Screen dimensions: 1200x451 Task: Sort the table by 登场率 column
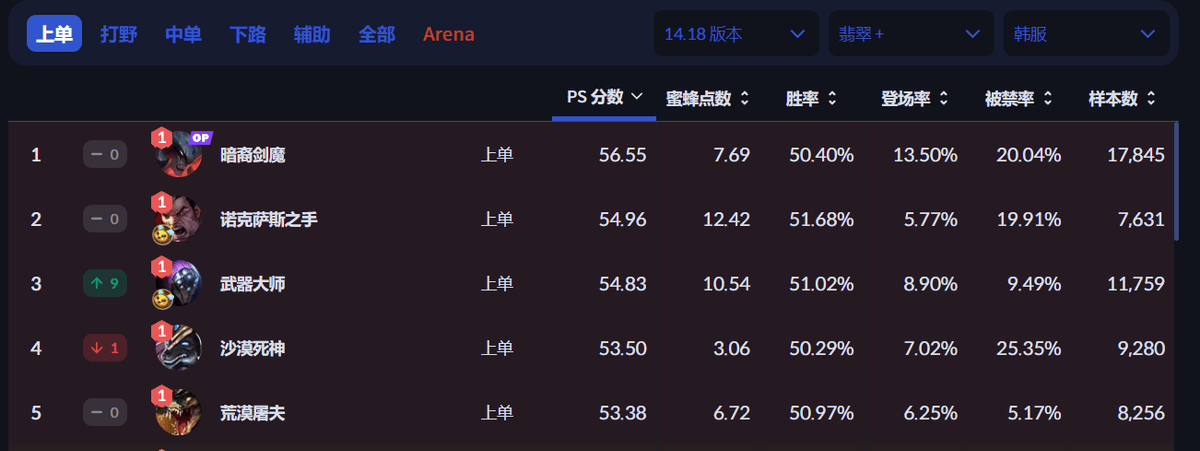[x=914, y=99]
